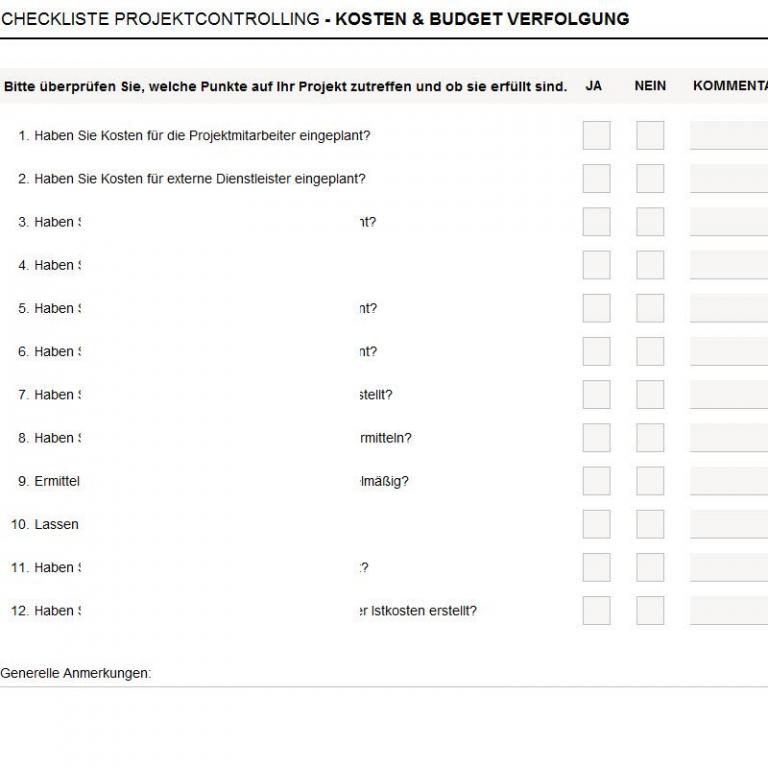This screenshot has width=768, height=768.
Task: Click the comment field on question 7
Action: (729, 394)
